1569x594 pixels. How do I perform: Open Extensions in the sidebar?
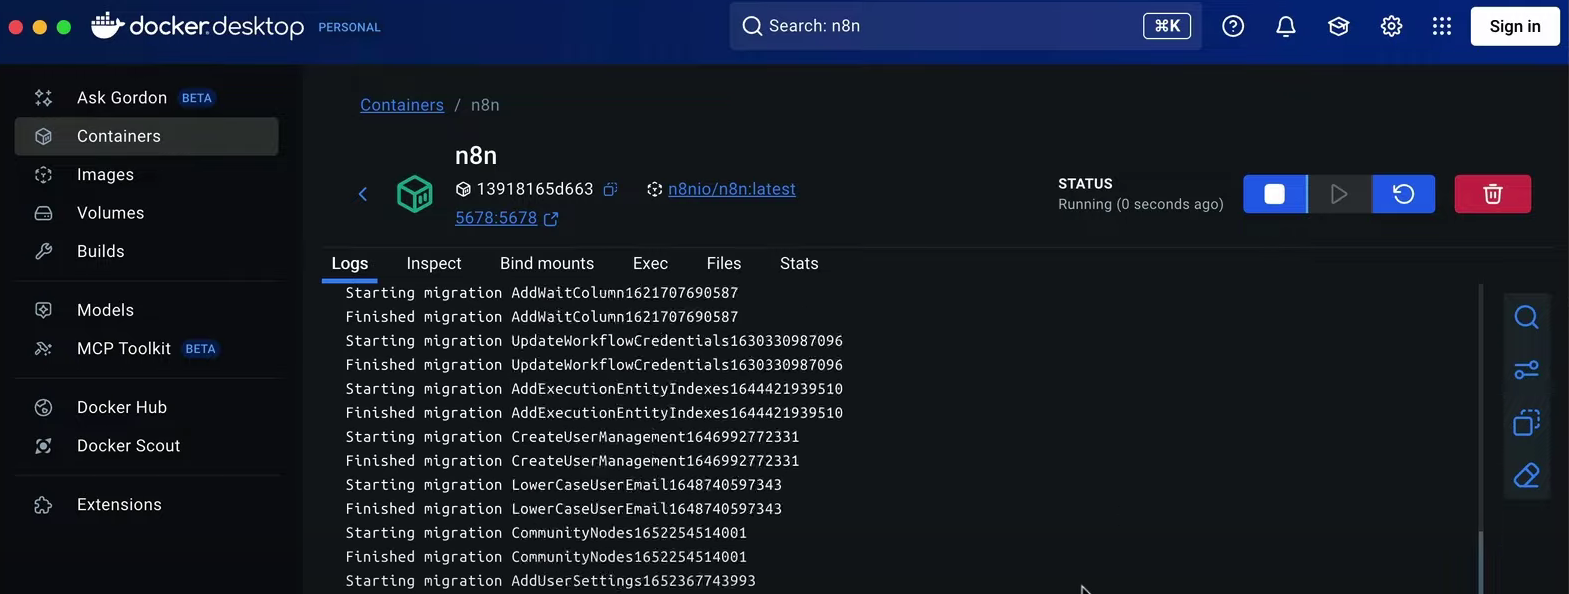[146, 505]
